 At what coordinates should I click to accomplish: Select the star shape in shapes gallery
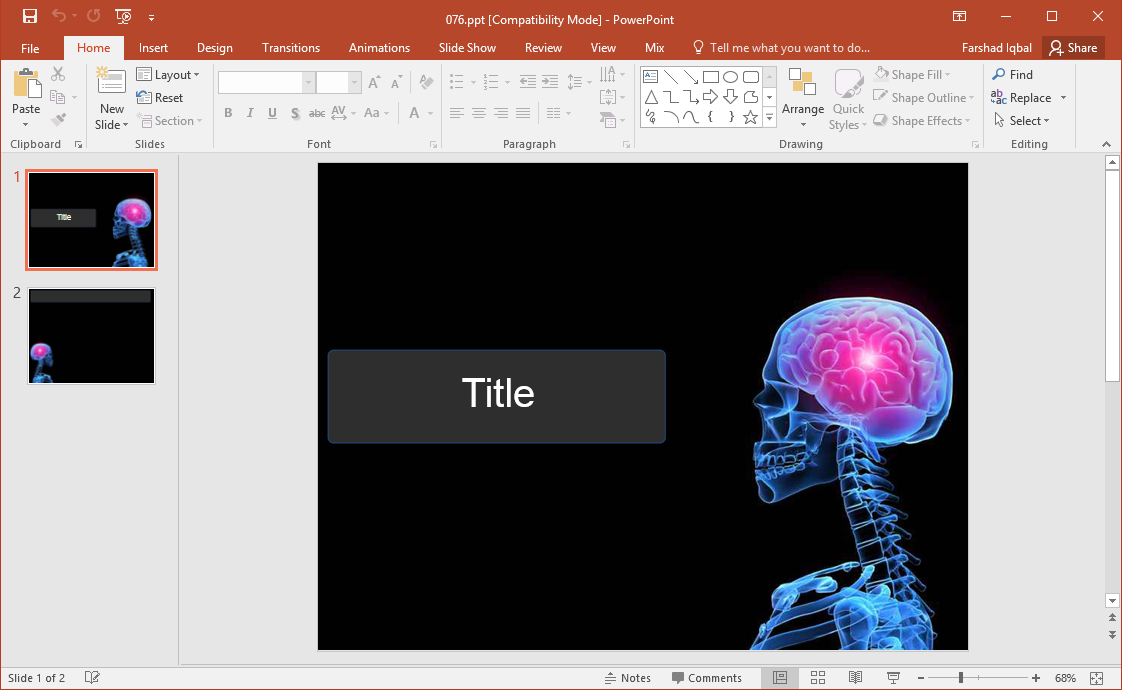click(750, 117)
